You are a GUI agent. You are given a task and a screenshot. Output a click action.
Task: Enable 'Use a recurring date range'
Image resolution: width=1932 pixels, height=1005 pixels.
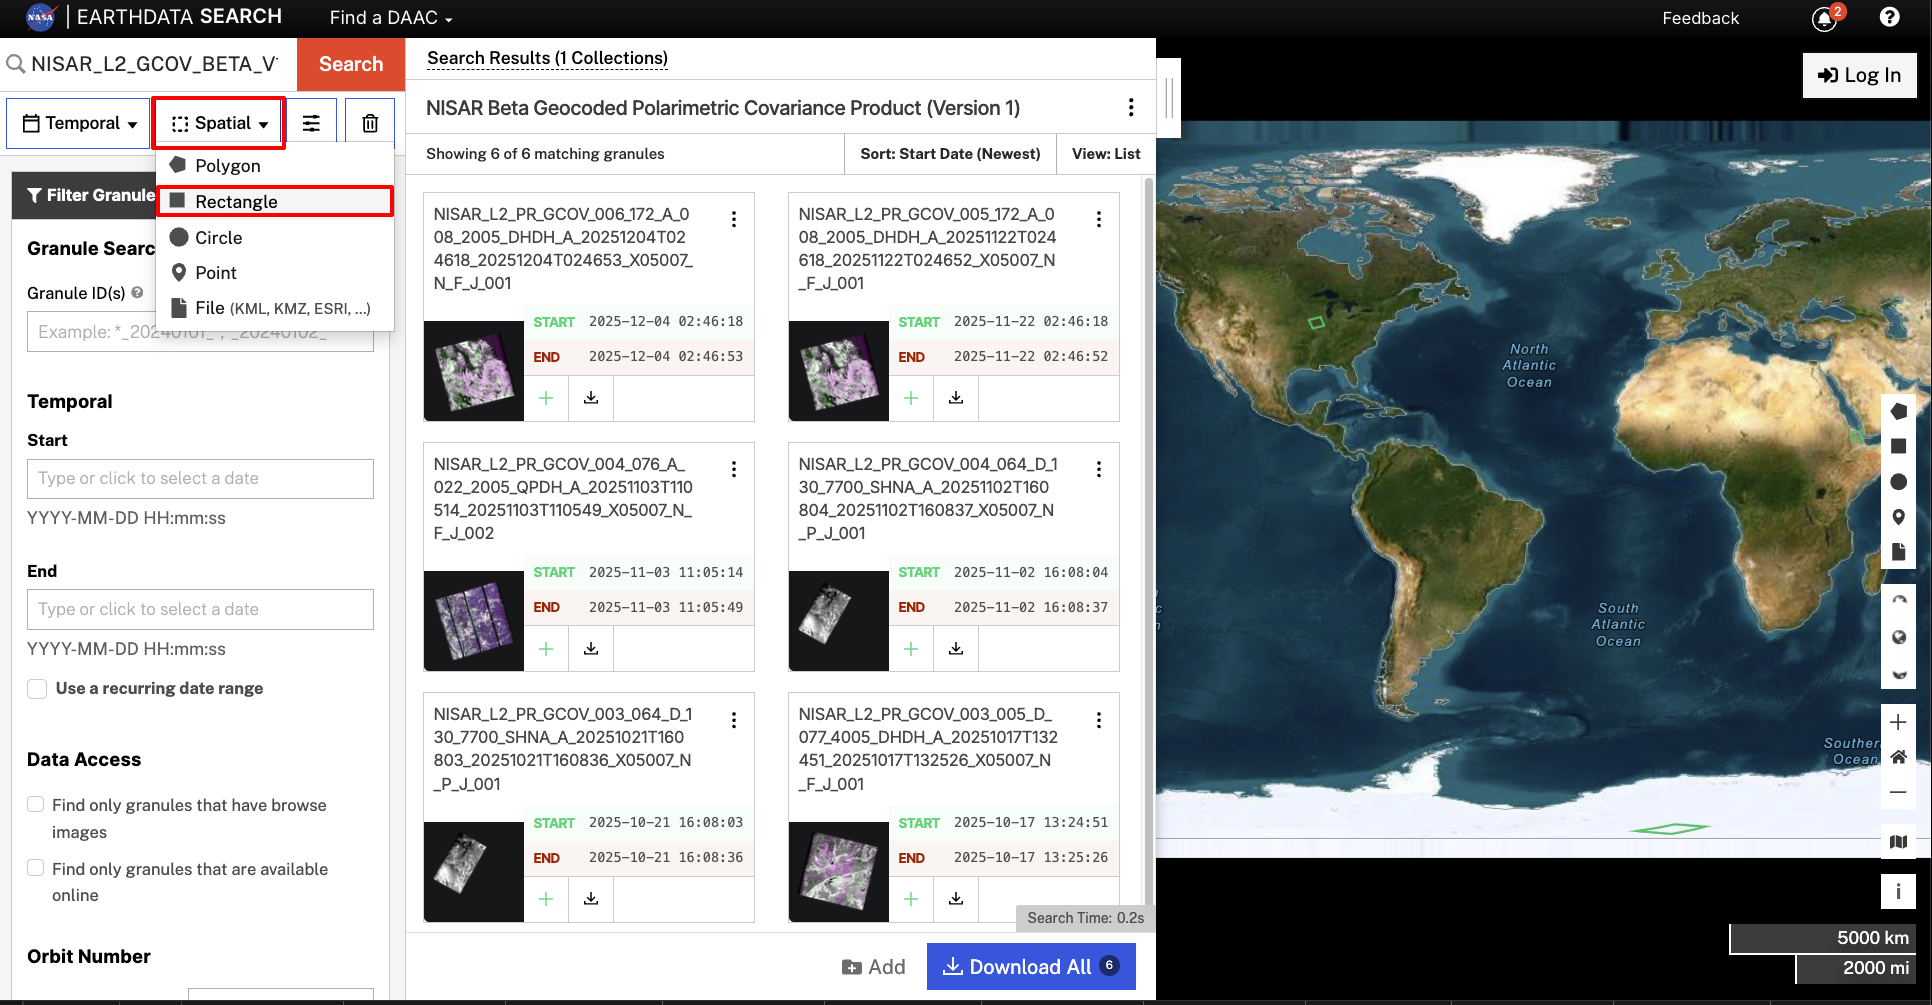pyautogui.click(x=37, y=688)
